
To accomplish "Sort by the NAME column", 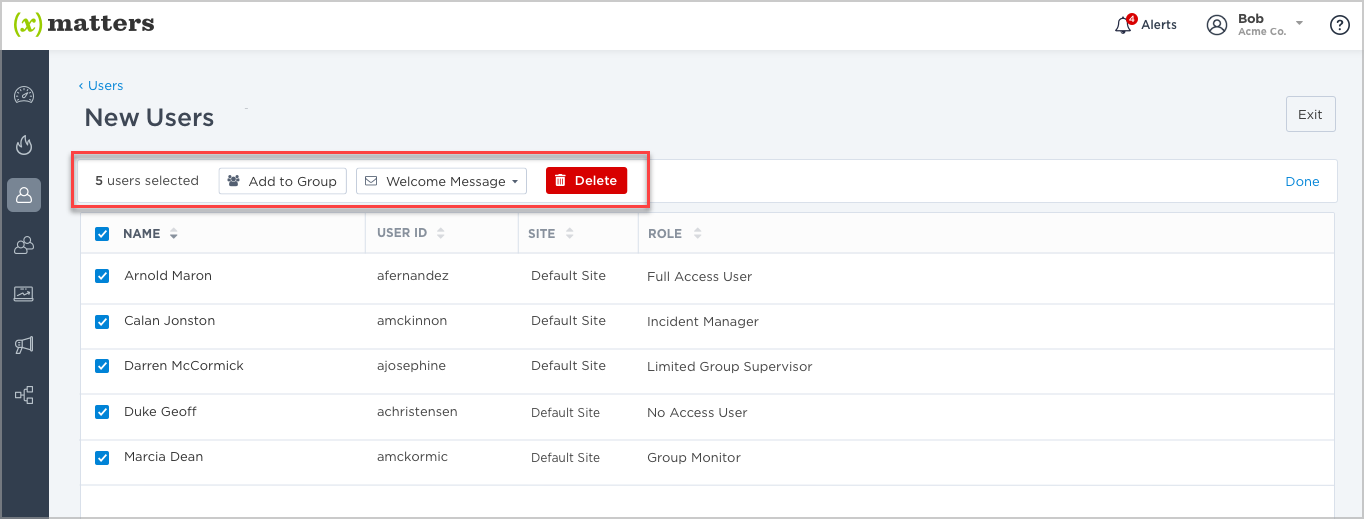I will (x=150, y=233).
